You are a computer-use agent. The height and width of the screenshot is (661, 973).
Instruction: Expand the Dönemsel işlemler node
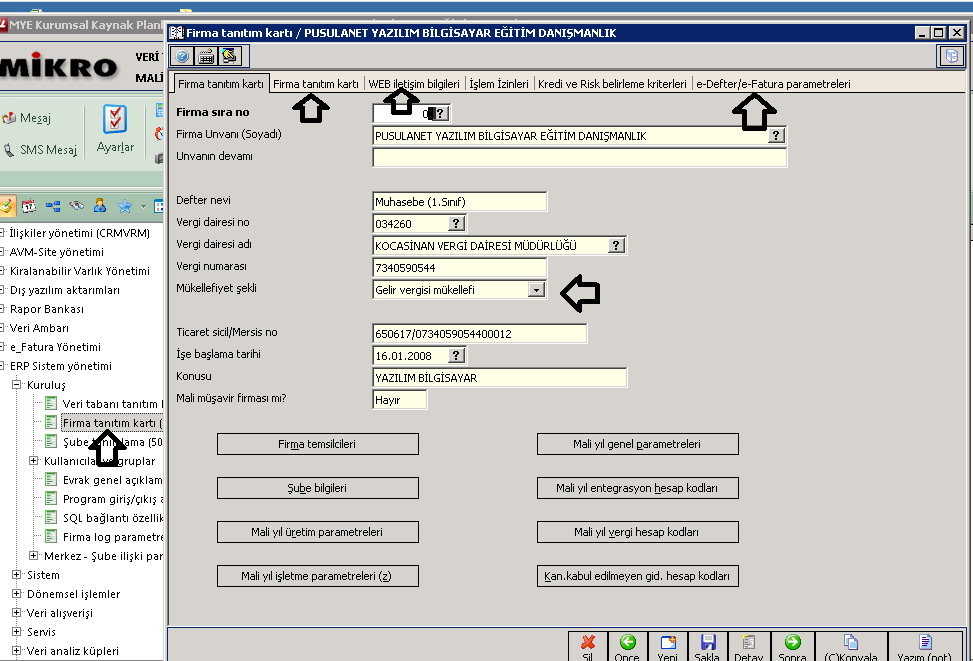click(x=17, y=593)
